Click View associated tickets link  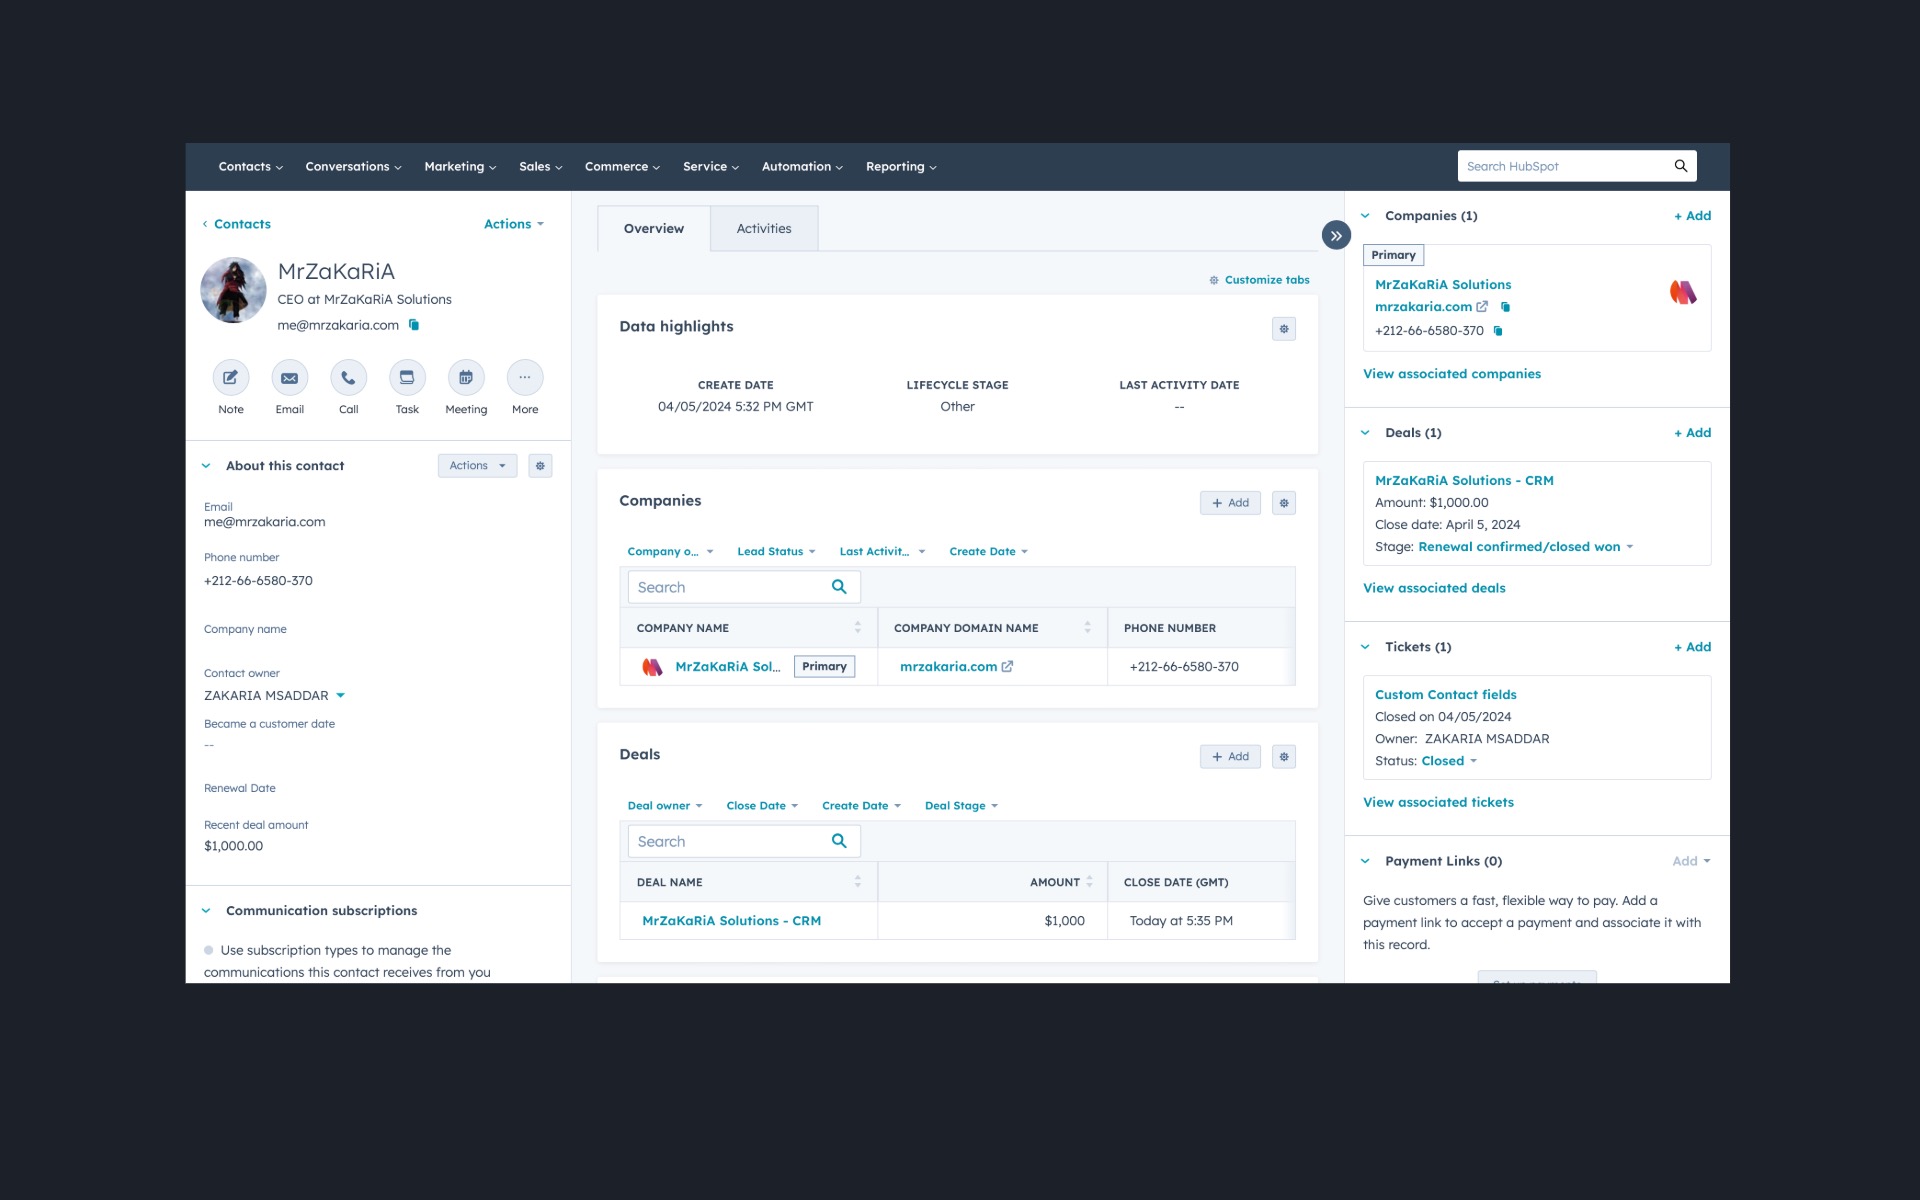coord(1438,800)
